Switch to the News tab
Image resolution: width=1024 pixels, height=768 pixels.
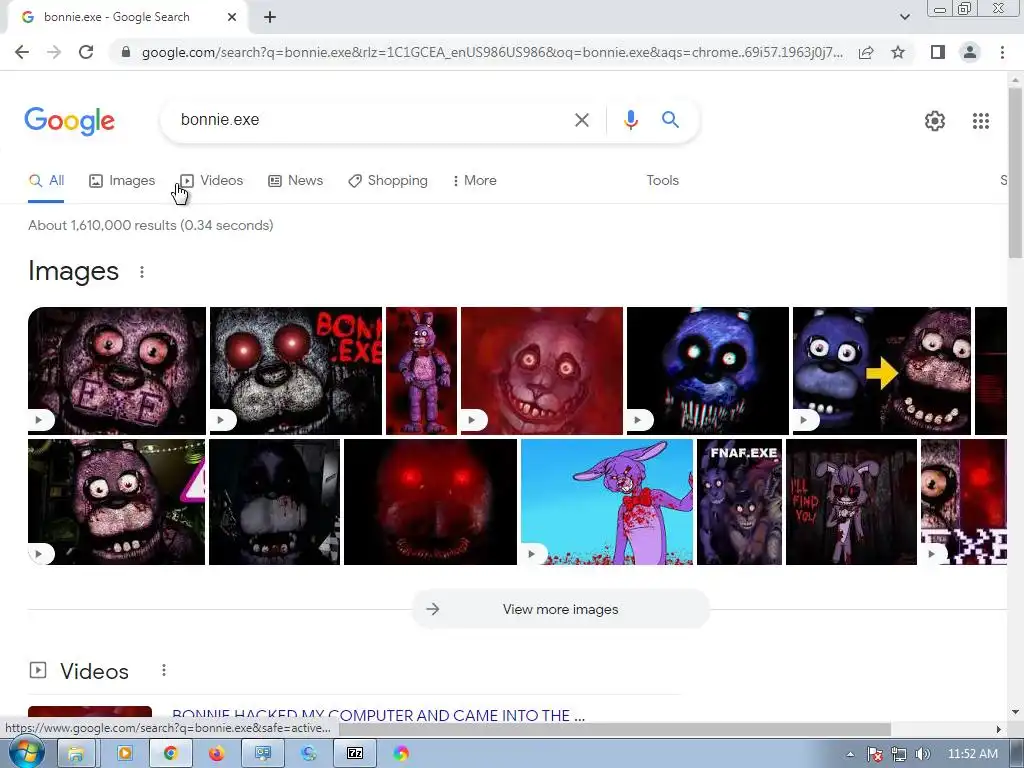tap(295, 181)
